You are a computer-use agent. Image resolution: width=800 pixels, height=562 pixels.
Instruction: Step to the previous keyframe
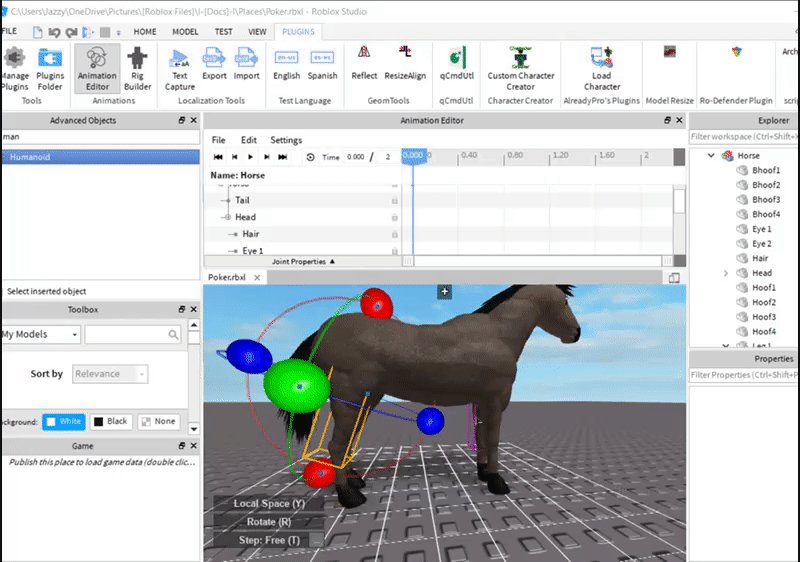coord(235,157)
